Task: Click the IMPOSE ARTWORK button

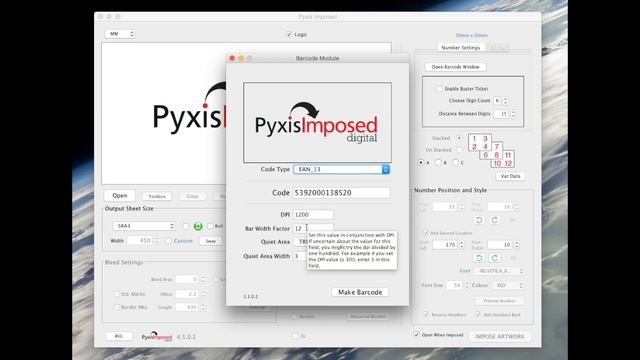Action: 500,336
